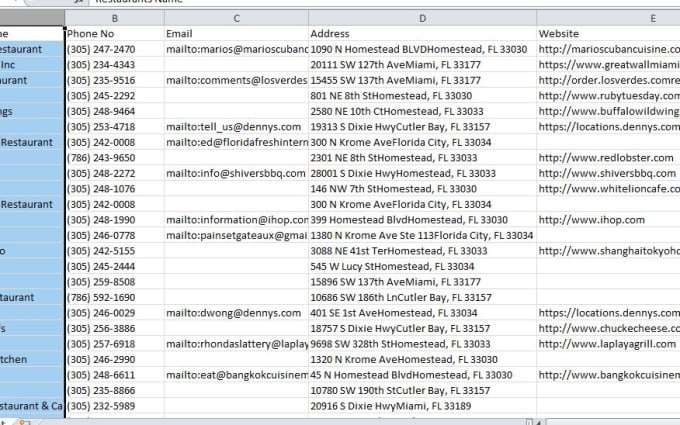Select column C header
The width and height of the screenshot is (680, 425).
236,18
